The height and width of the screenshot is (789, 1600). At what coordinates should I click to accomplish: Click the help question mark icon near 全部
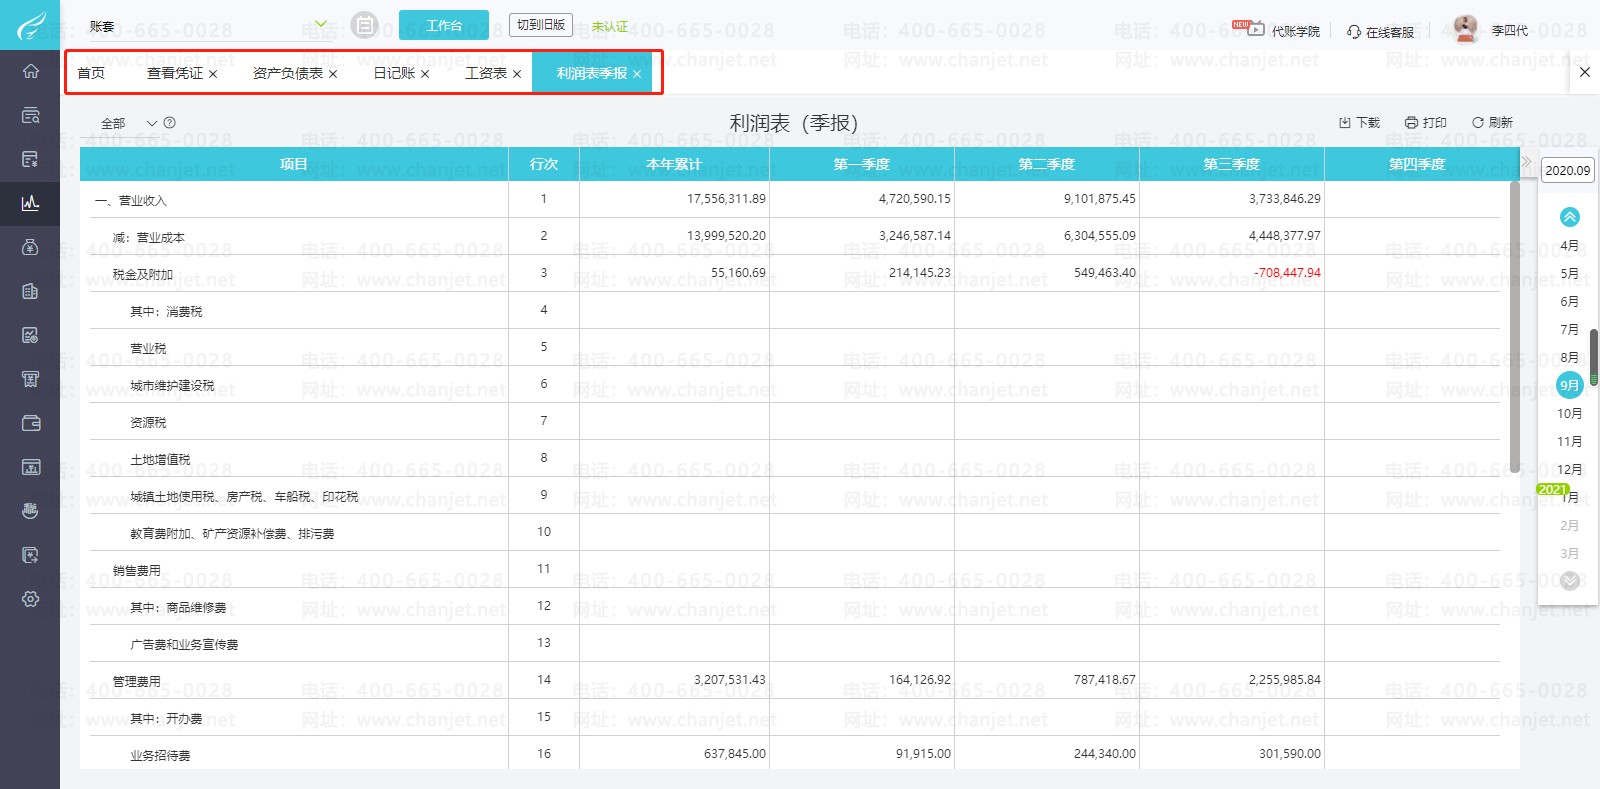(170, 123)
